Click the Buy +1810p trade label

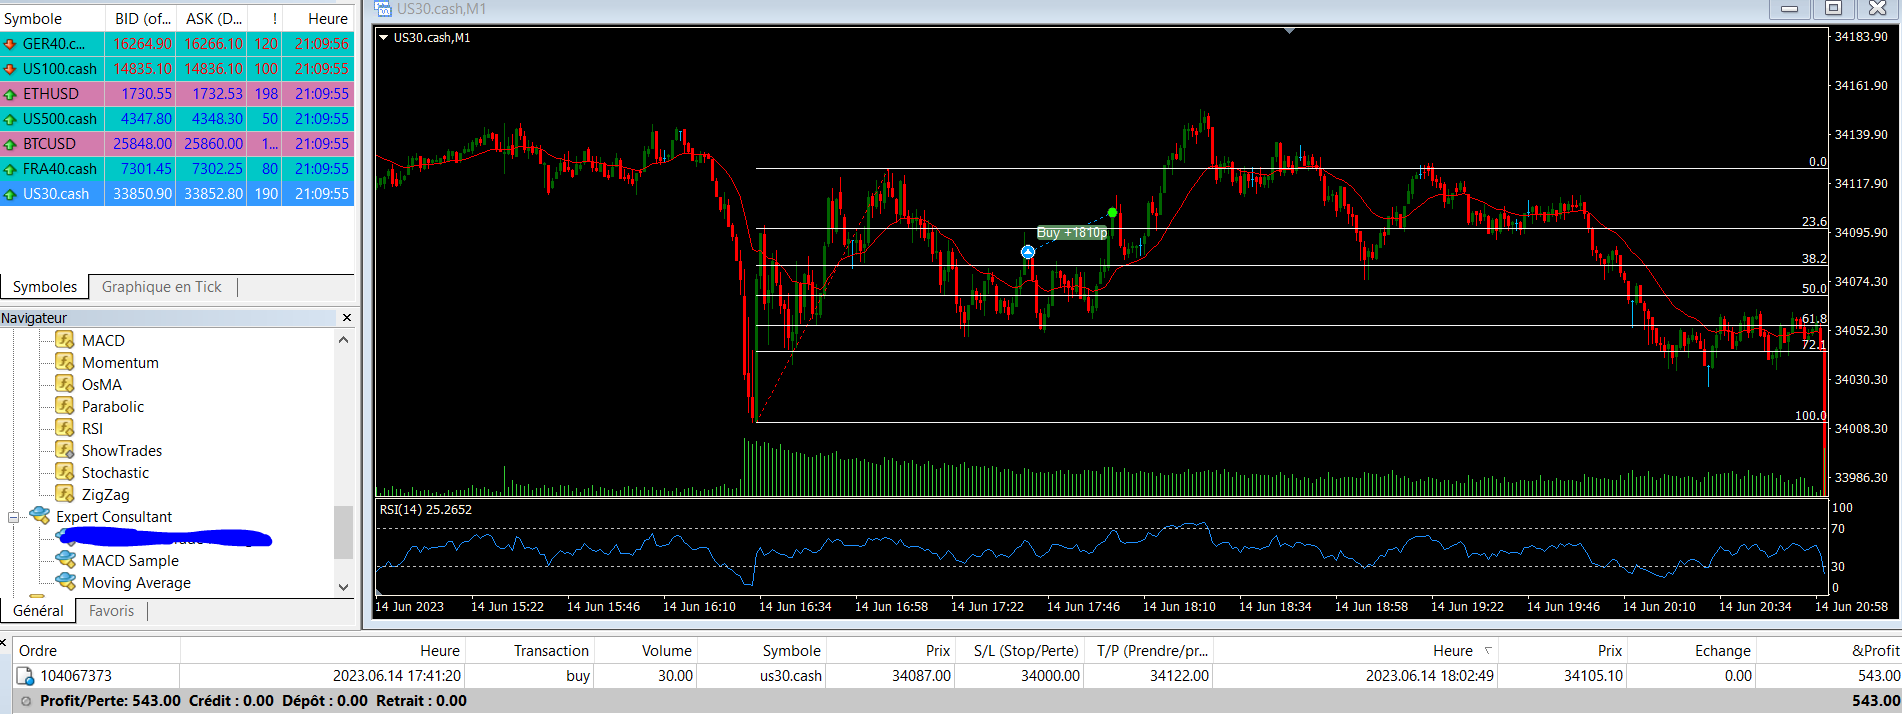pos(1072,233)
